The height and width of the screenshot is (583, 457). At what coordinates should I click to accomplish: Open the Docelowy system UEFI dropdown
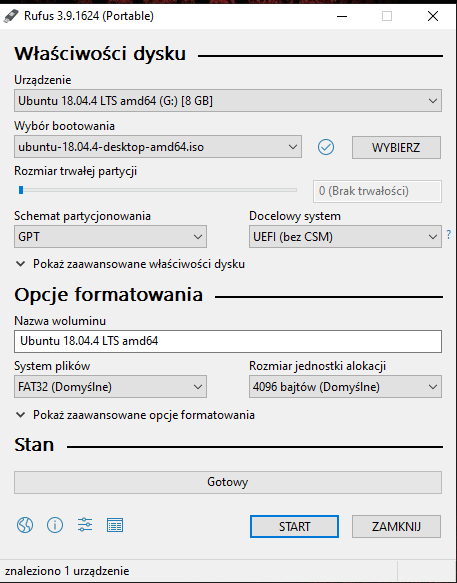[x=345, y=236]
